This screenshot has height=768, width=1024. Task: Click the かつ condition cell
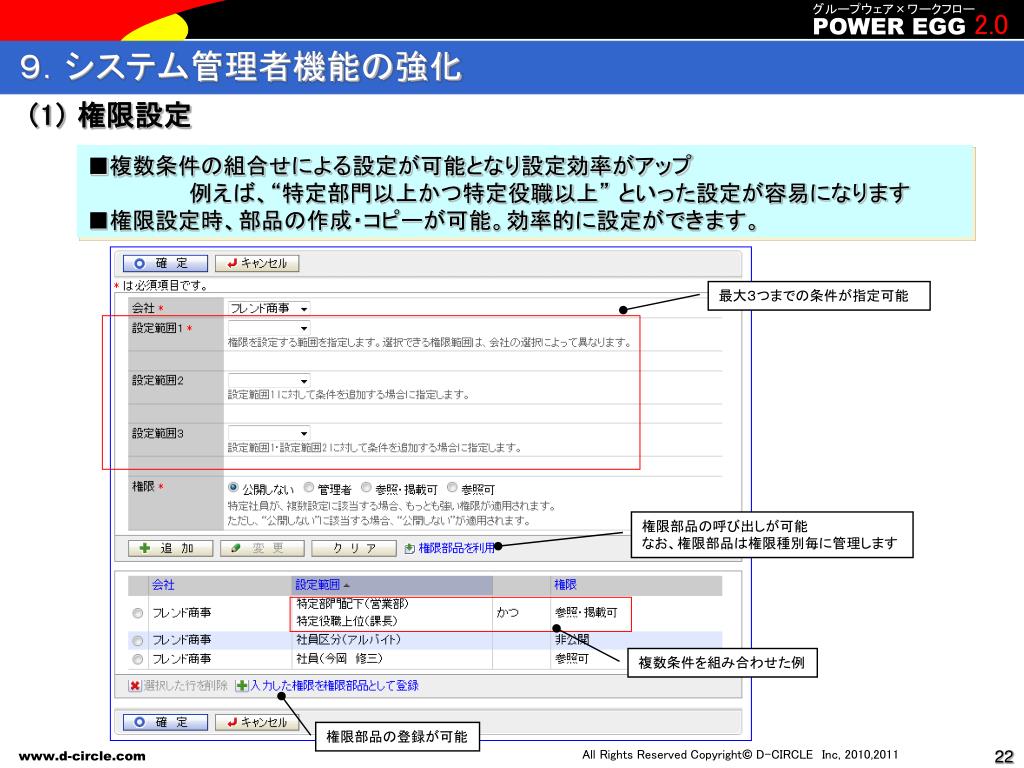point(507,612)
